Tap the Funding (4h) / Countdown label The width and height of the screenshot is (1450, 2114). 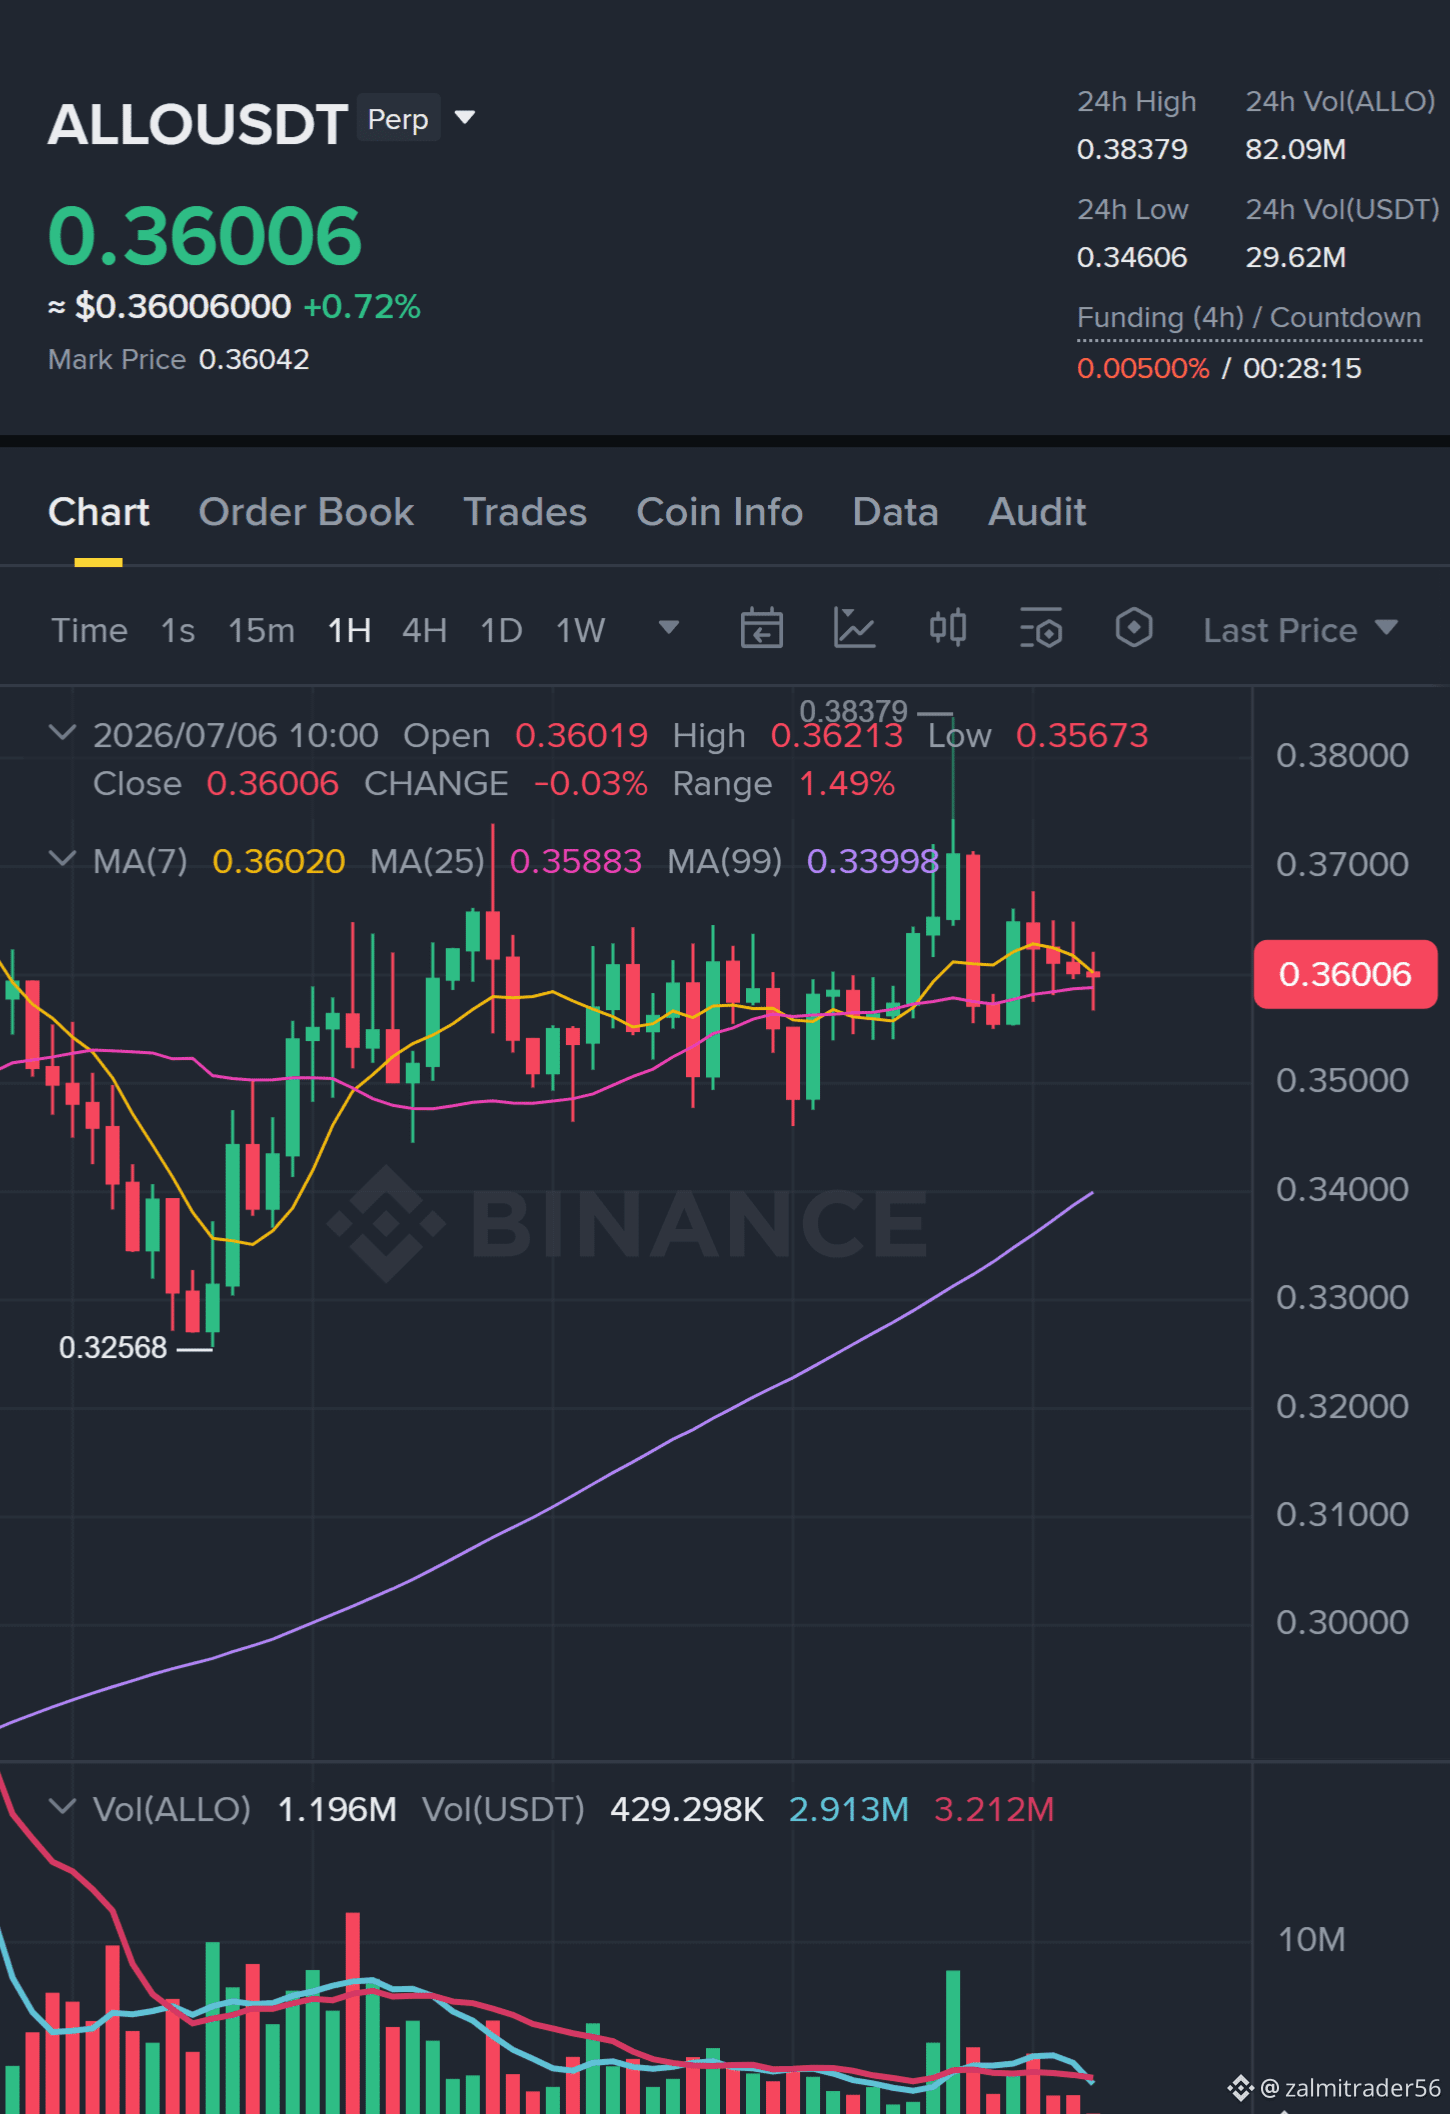tap(1249, 318)
